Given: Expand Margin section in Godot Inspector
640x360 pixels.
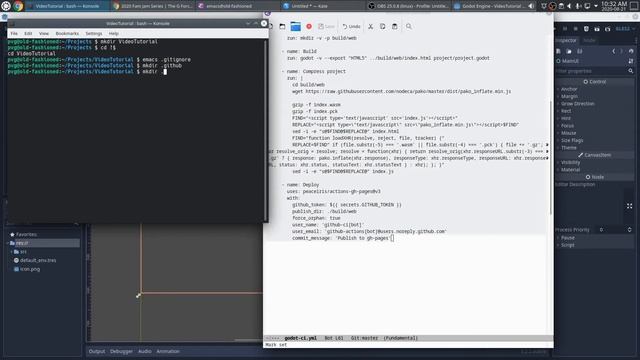Looking at the screenshot, I should [569, 96].
